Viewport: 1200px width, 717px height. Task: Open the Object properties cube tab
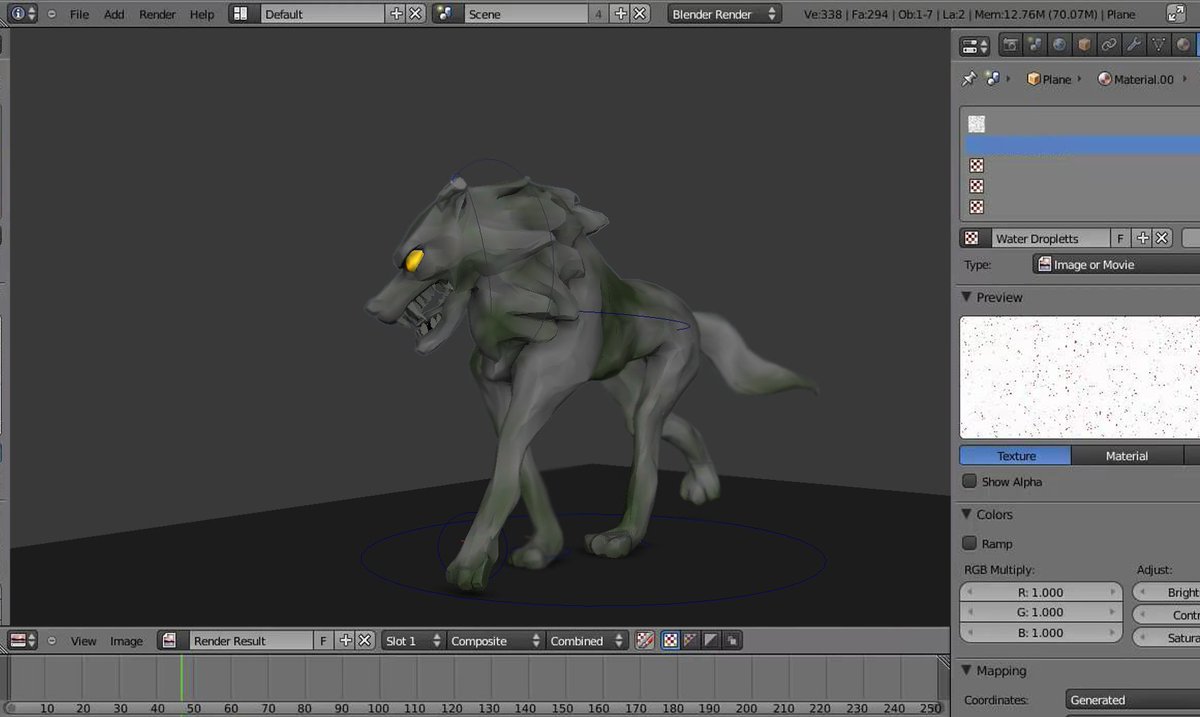pos(1084,45)
